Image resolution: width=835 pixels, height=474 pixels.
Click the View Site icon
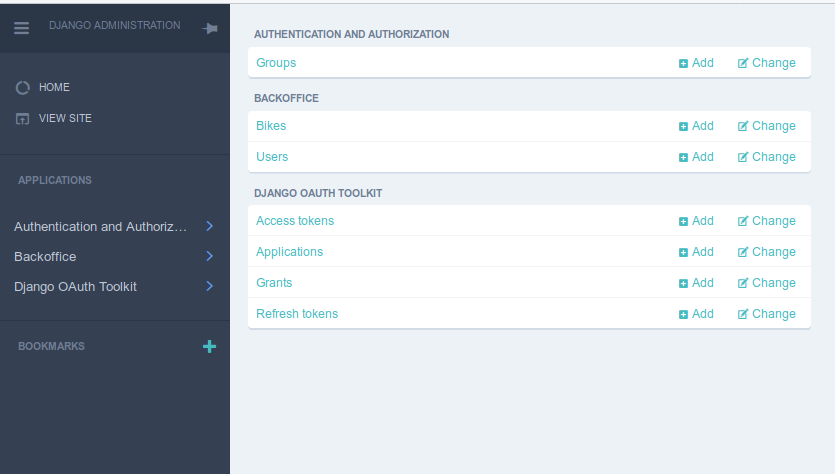tap(22, 119)
